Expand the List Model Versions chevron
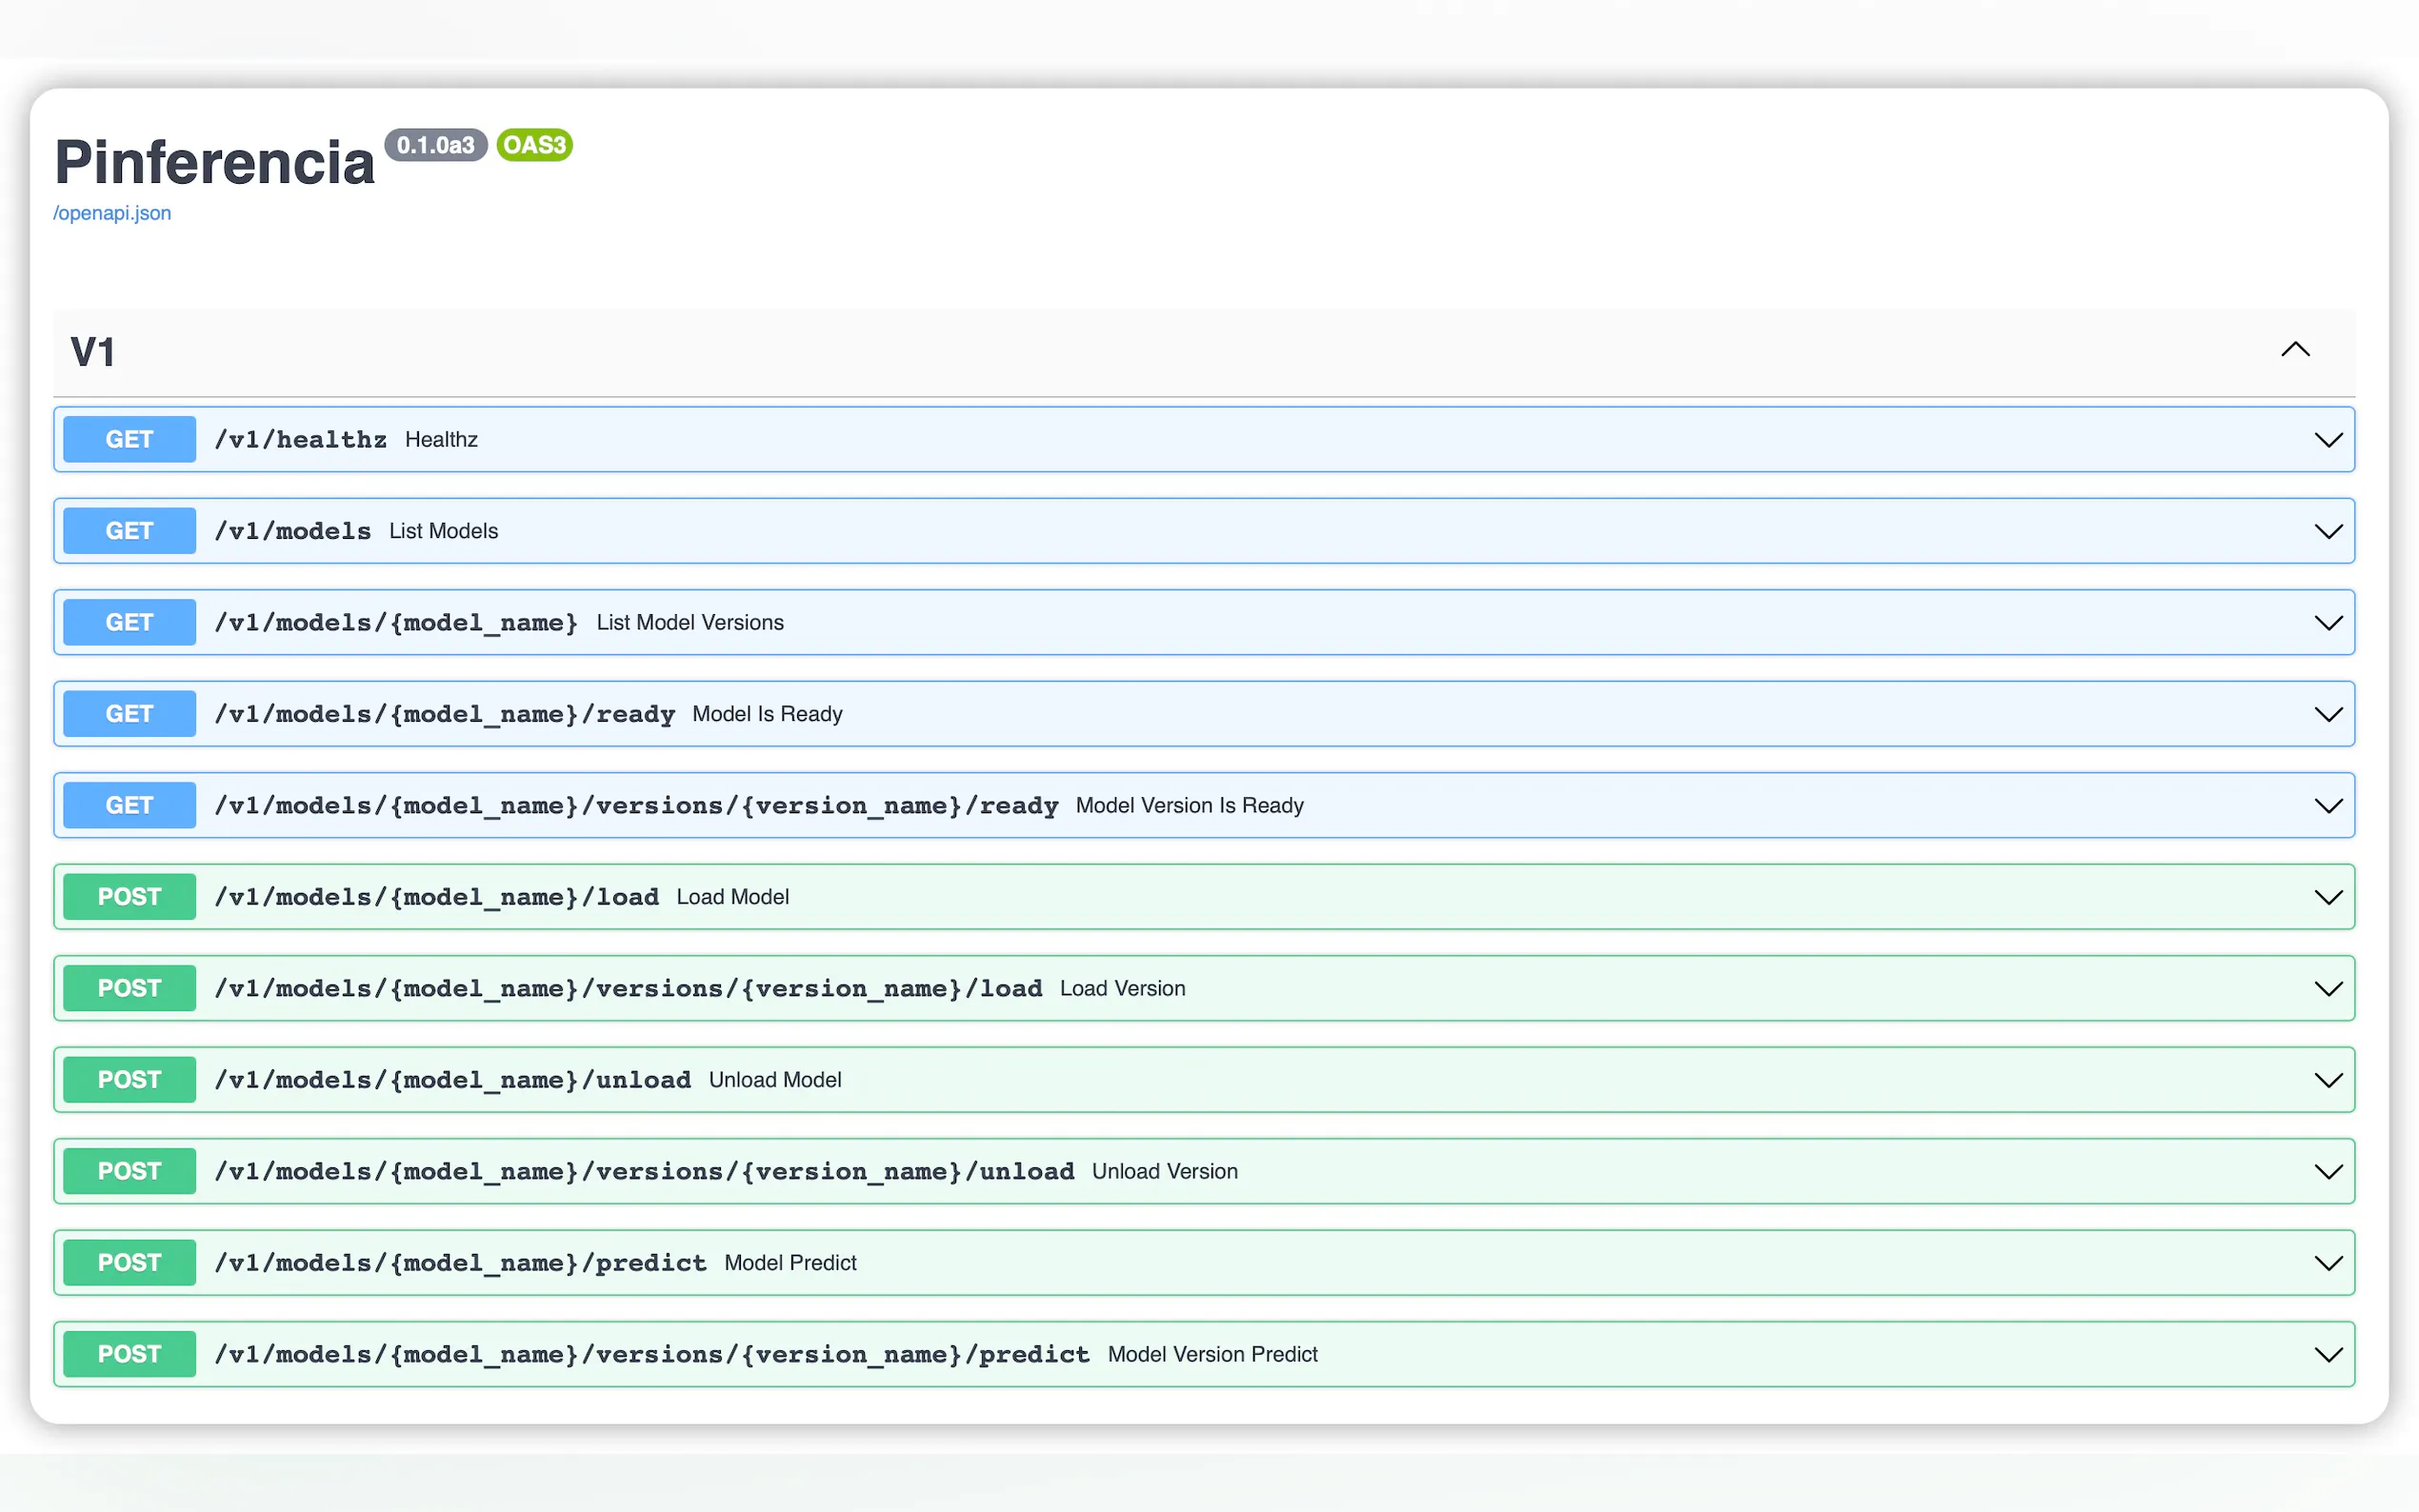Viewport: 2419px width, 1512px height. [x=2328, y=623]
